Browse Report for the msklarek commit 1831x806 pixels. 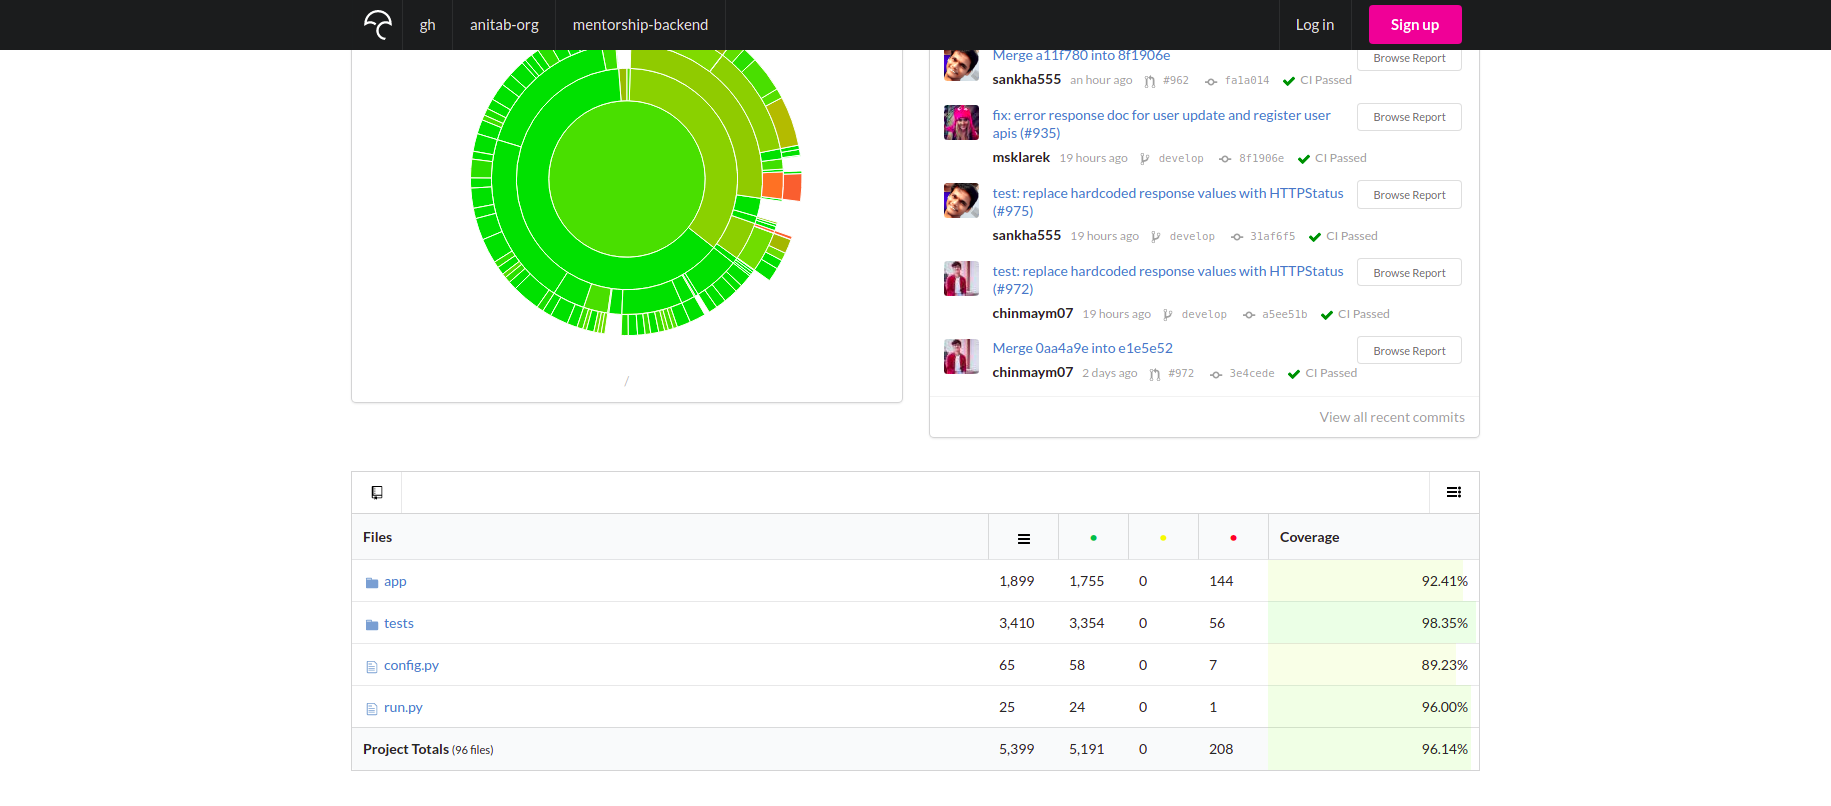(1409, 117)
